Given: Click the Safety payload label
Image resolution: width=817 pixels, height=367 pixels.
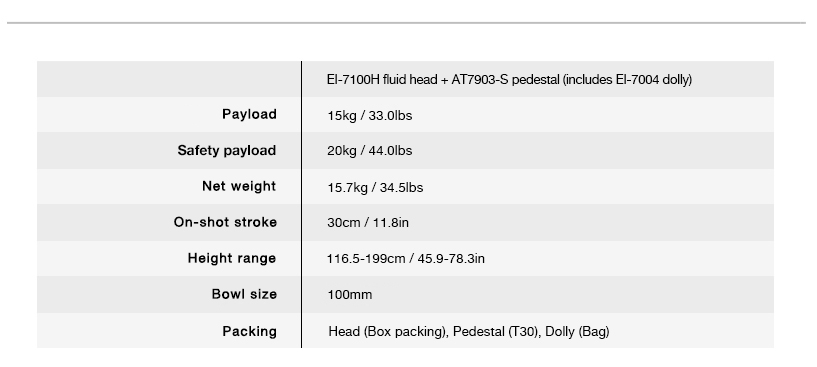Looking at the screenshot, I should coord(227,150).
